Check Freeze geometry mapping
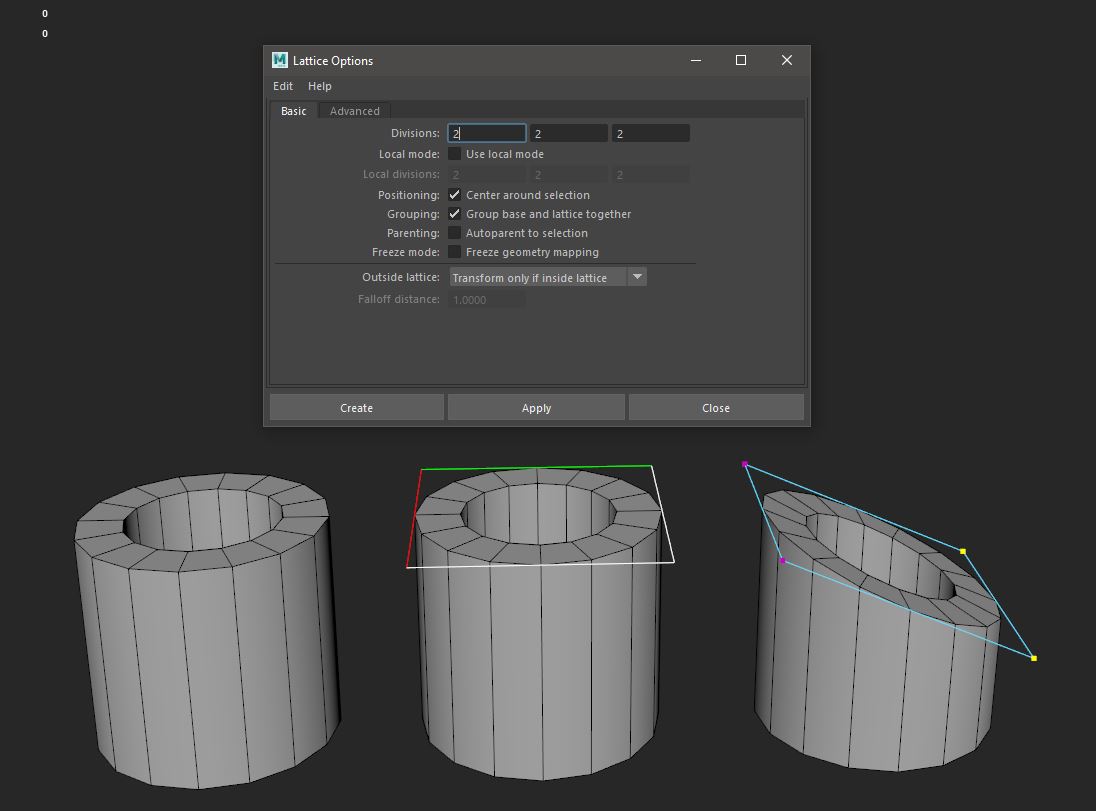1096x811 pixels. point(455,251)
